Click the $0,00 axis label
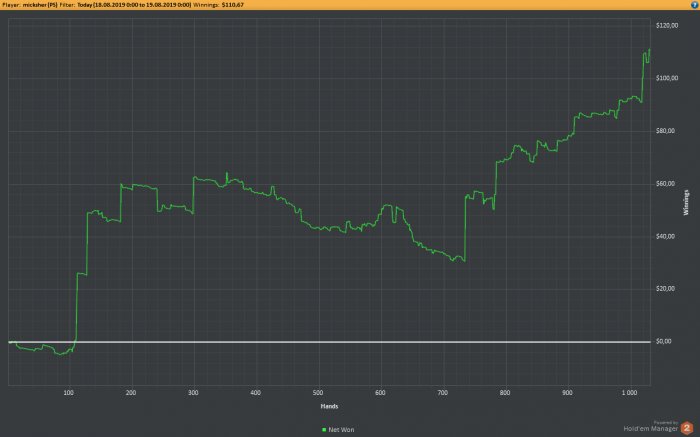 click(x=664, y=341)
